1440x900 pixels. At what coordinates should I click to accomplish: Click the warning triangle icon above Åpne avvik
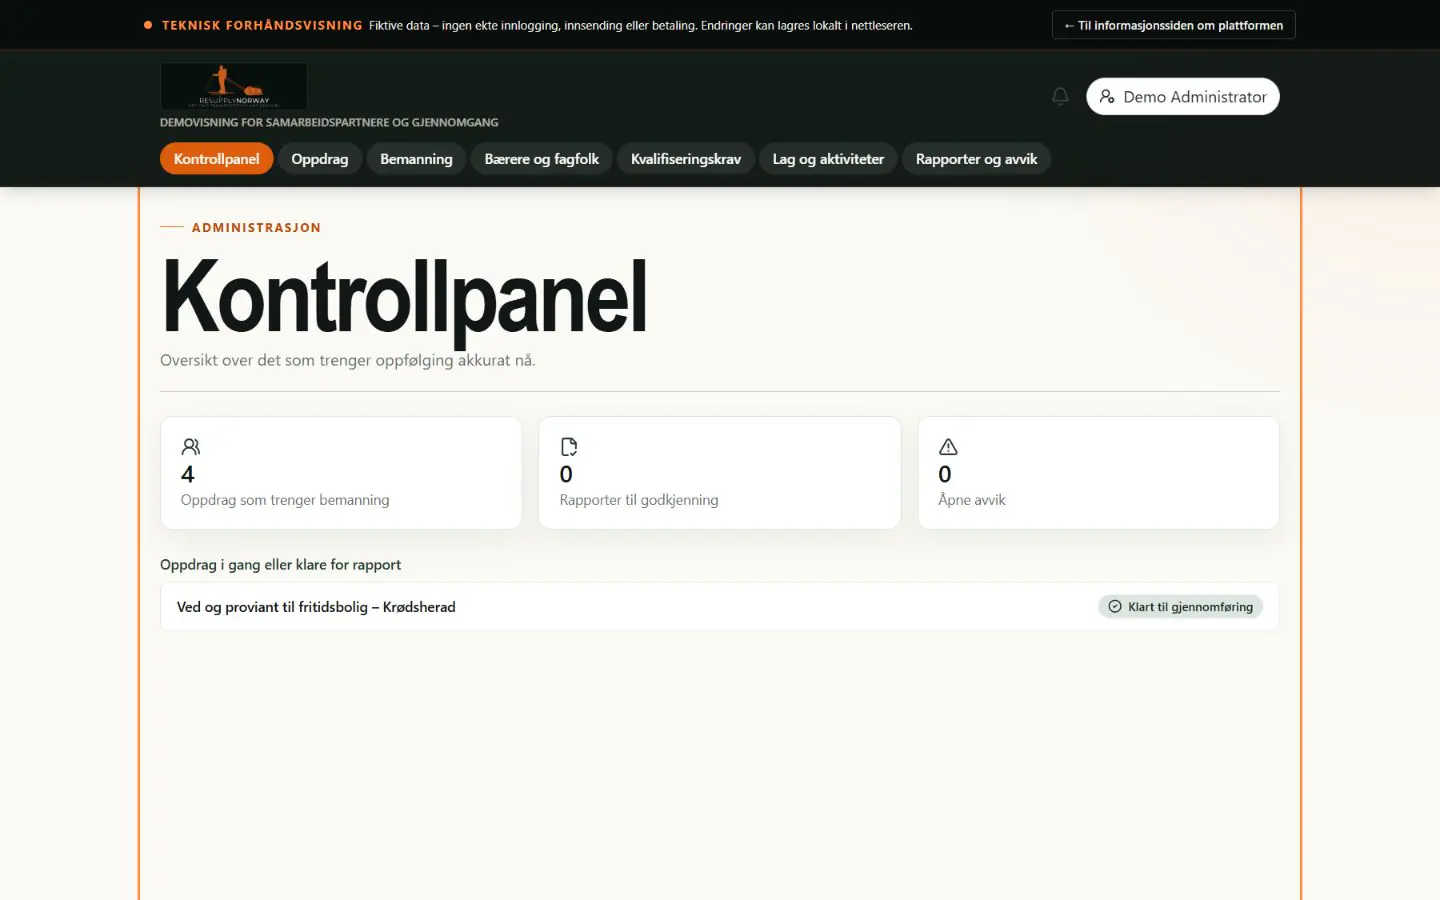point(948,446)
